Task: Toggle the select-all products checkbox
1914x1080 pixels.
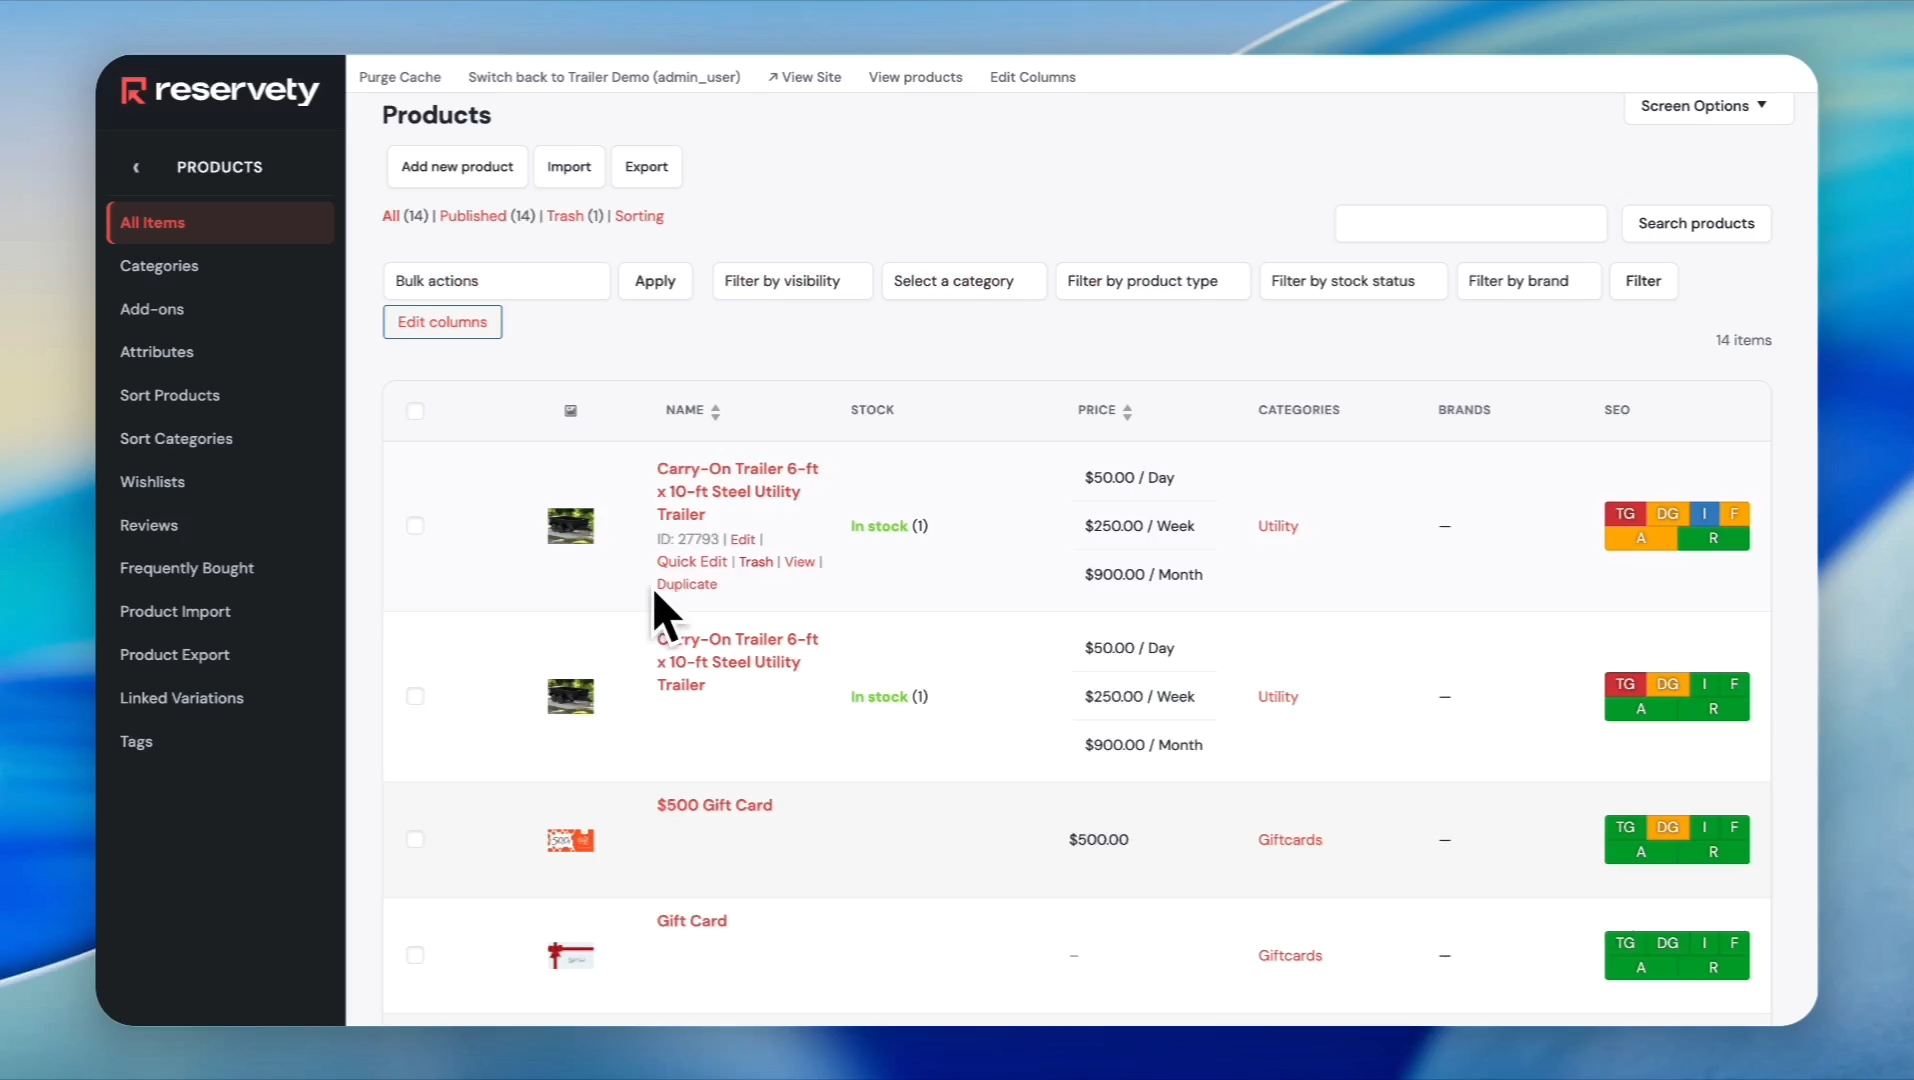Action: (415, 411)
